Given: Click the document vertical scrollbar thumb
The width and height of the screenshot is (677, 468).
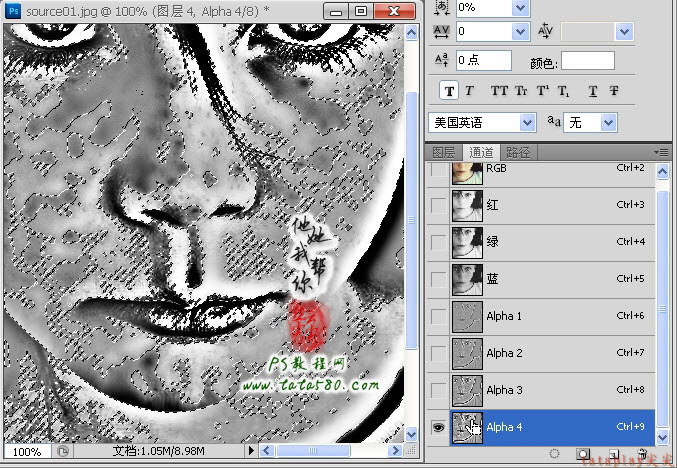Looking at the screenshot, I should (x=411, y=220).
